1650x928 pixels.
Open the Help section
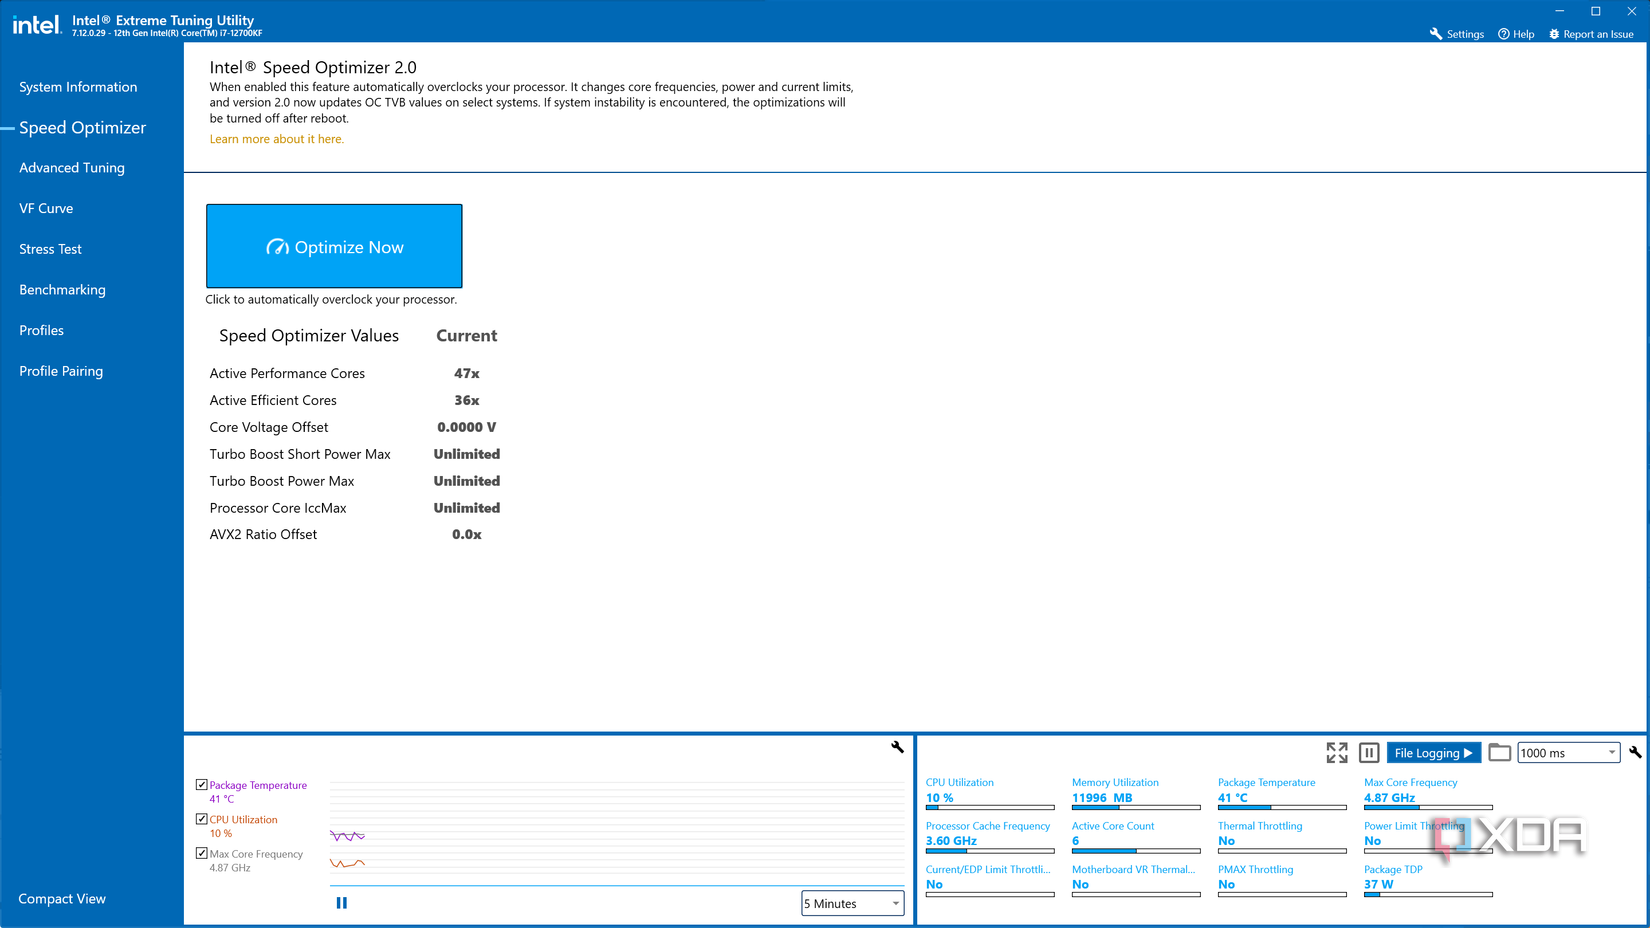[1516, 33]
